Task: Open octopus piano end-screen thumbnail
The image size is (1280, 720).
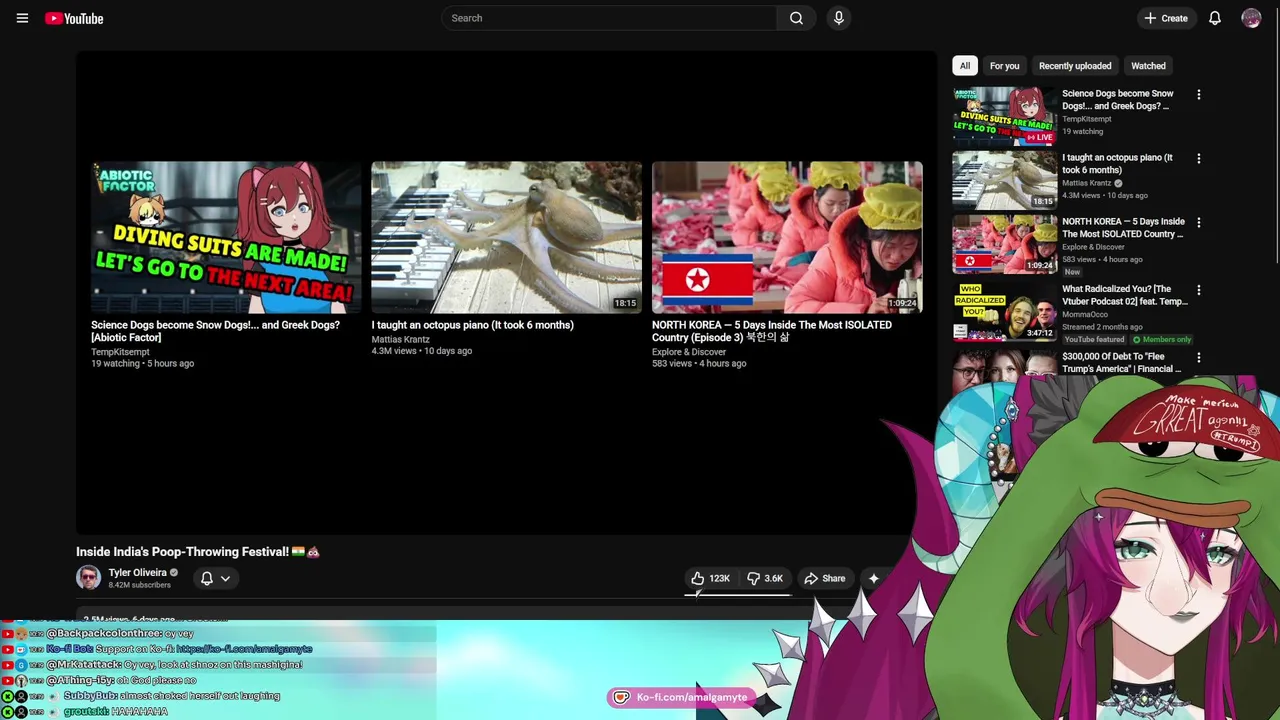Action: point(507,237)
